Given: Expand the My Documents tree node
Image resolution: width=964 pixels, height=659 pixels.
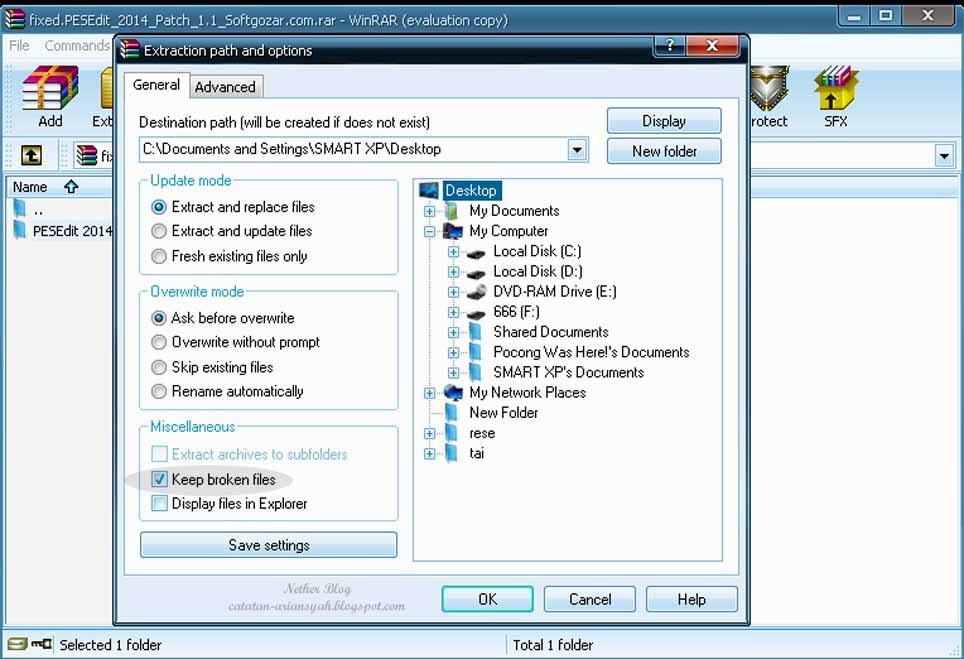Looking at the screenshot, I should [429, 211].
